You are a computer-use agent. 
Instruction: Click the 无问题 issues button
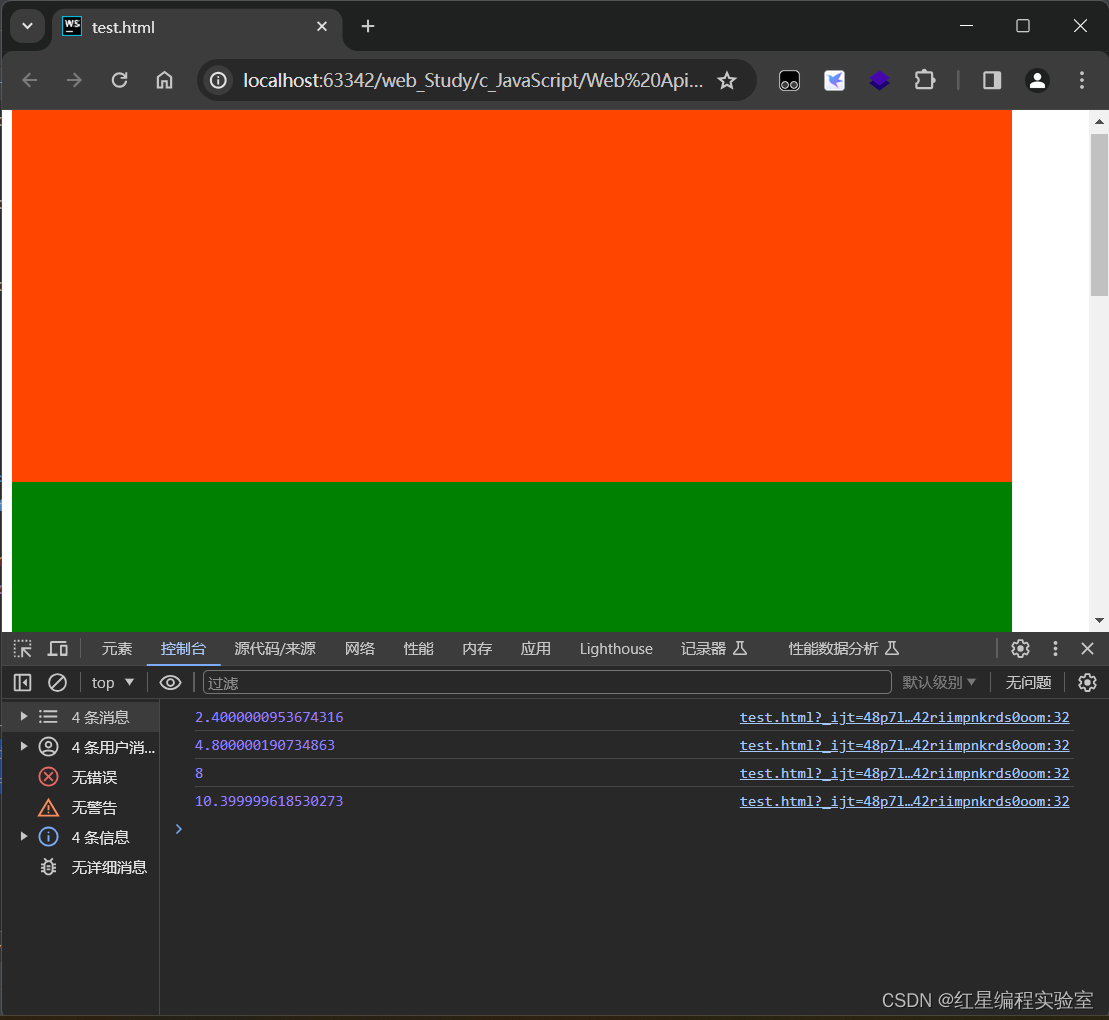(x=1028, y=682)
